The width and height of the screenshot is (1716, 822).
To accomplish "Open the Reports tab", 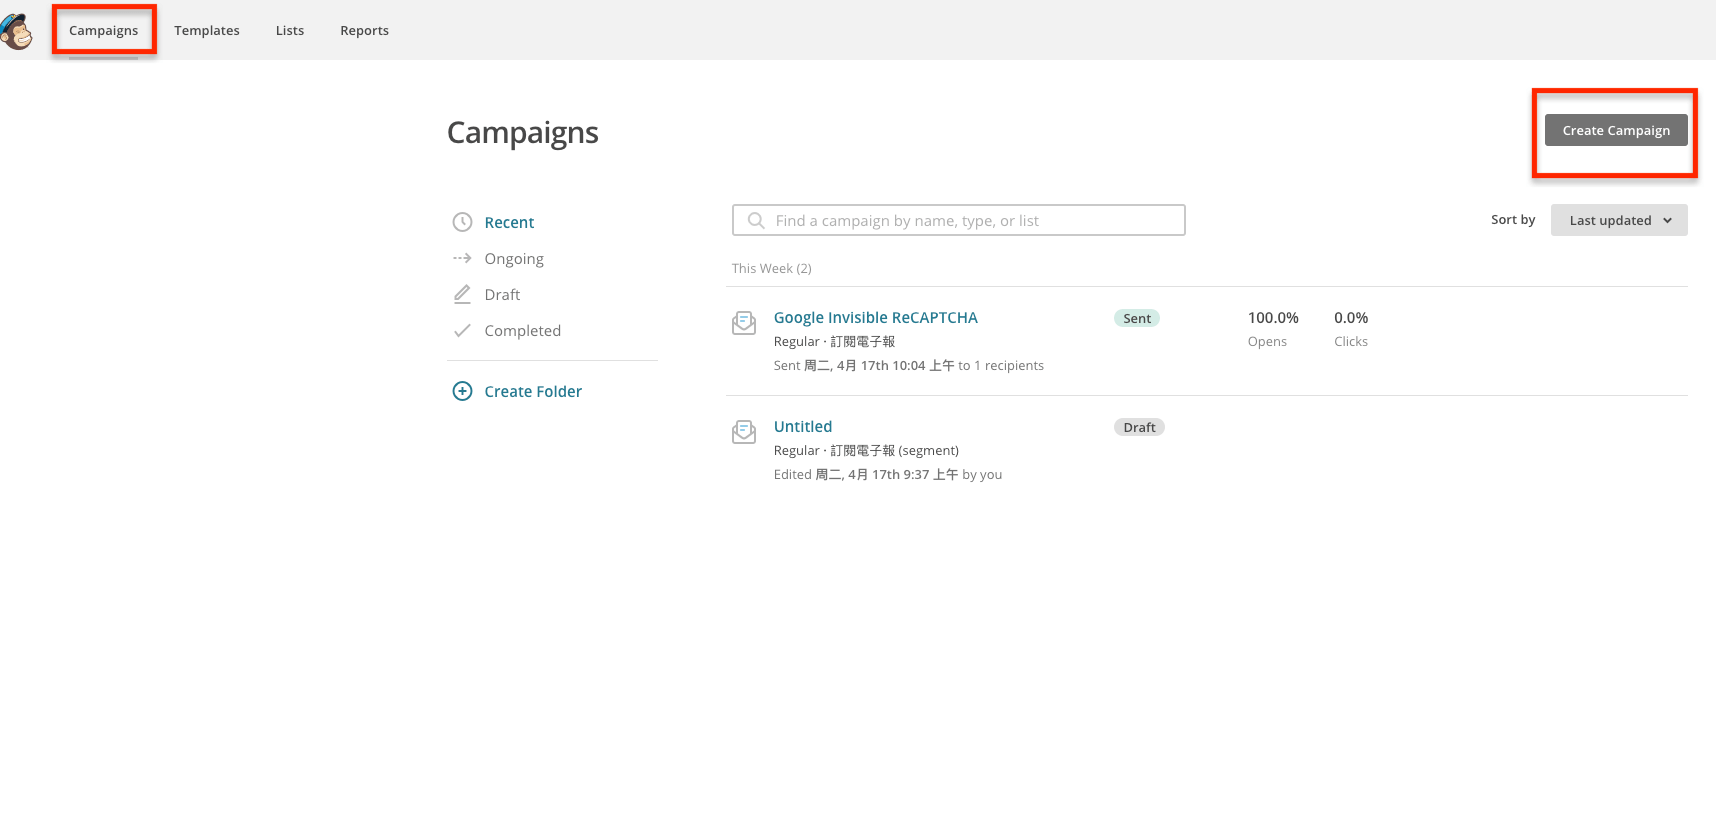I will pos(364,30).
